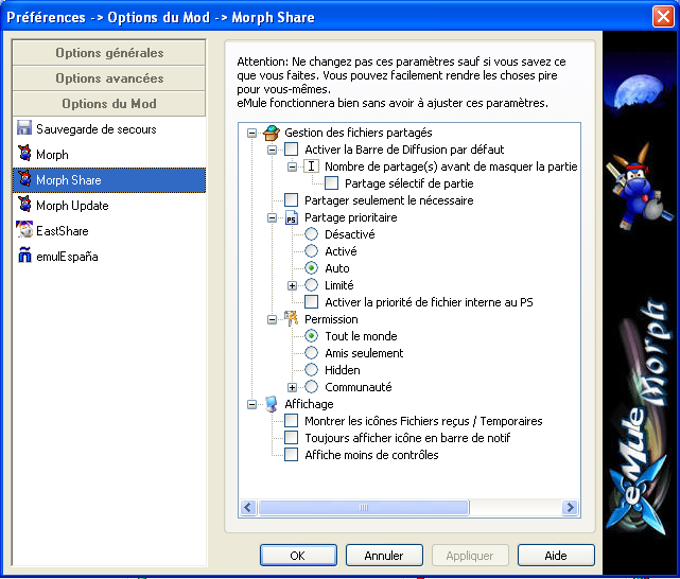
Task: Click the horizontal scrollbar thumb
Action: pyautogui.click(x=363, y=507)
